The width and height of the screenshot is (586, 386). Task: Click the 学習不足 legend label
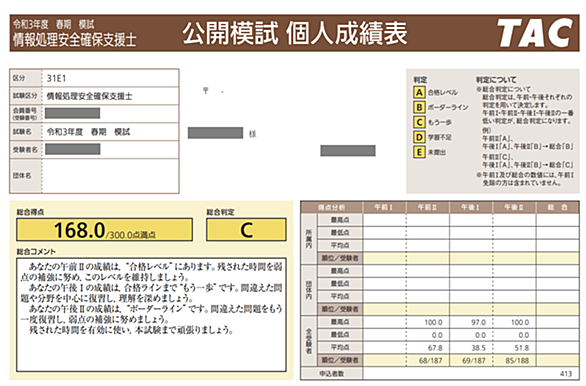(440, 137)
